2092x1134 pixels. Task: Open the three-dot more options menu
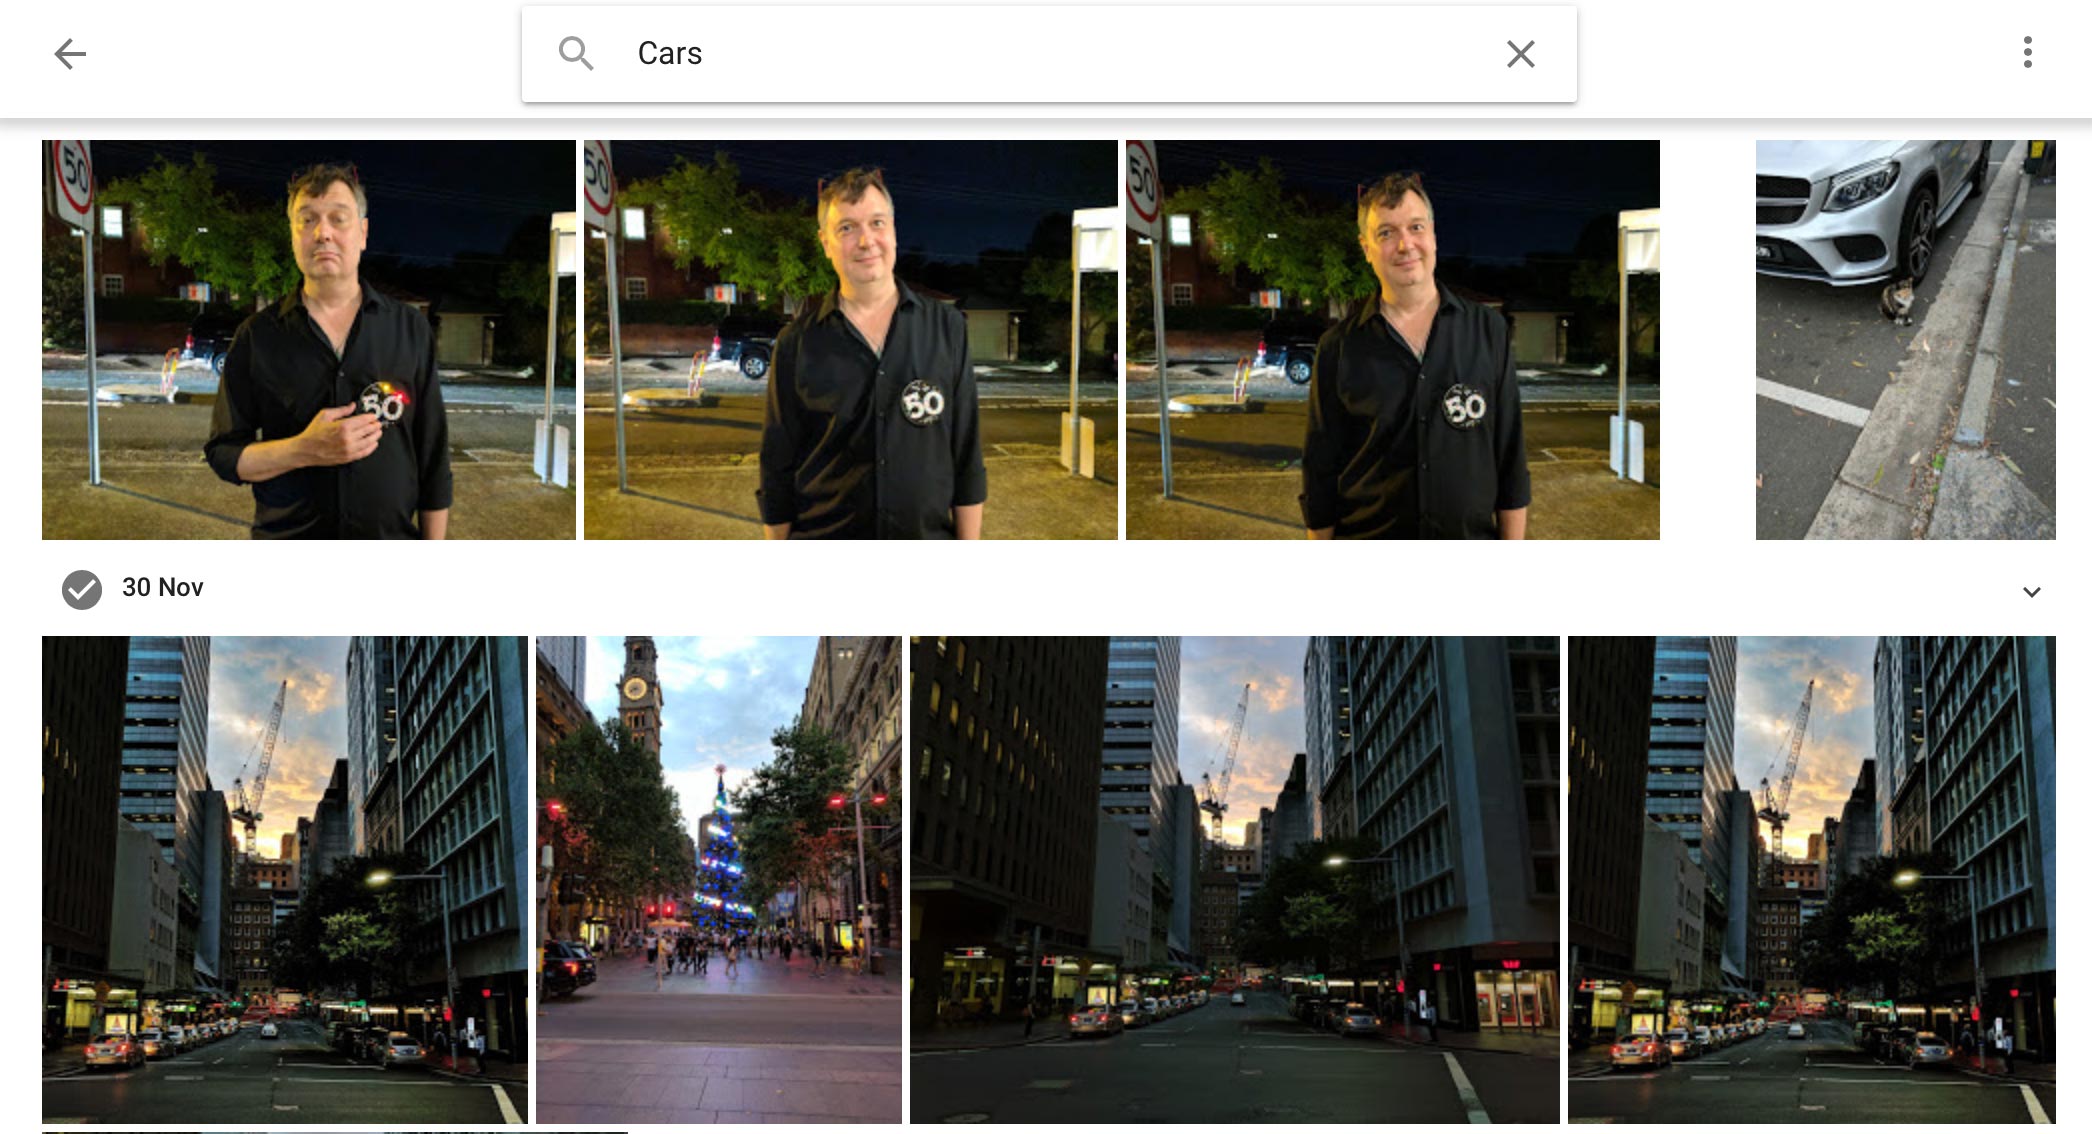coord(2027,52)
